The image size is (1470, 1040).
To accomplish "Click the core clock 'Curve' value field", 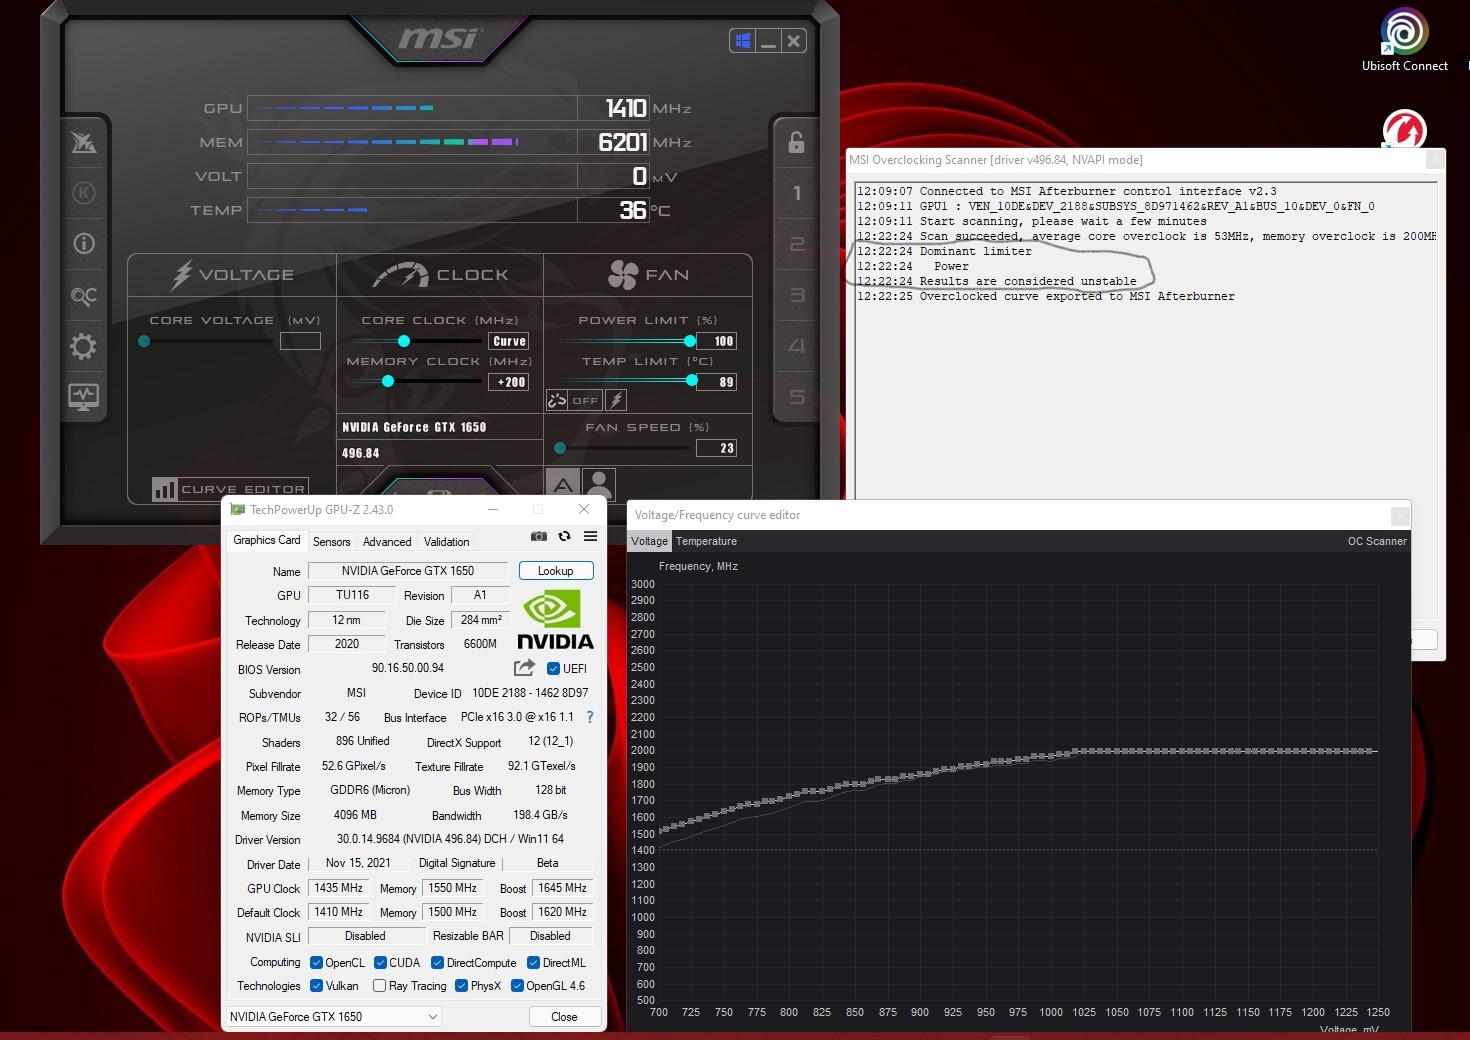I will [508, 341].
